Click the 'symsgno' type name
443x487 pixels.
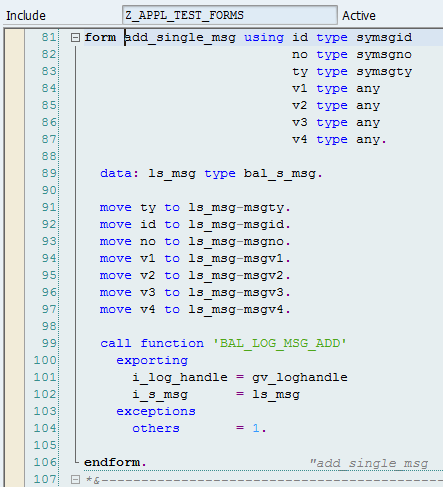pos(384,55)
